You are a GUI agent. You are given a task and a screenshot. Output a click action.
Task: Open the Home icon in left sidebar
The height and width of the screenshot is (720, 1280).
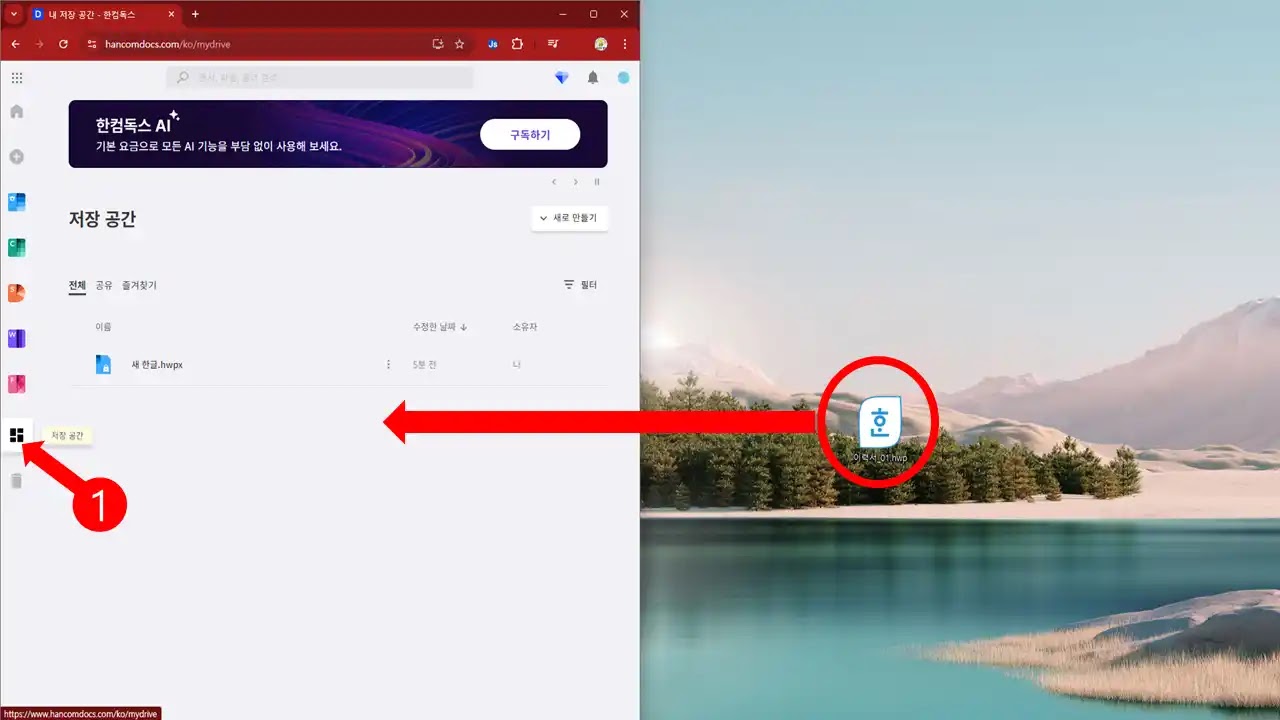[x=16, y=111]
